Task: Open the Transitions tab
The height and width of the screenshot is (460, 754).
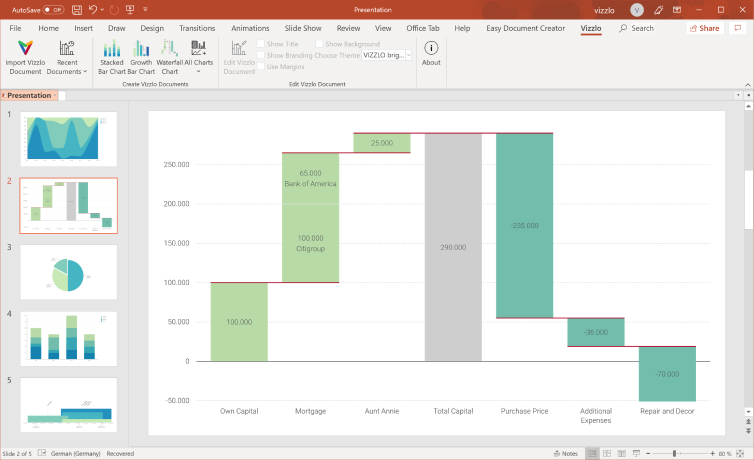Action: (x=197, y=28)
